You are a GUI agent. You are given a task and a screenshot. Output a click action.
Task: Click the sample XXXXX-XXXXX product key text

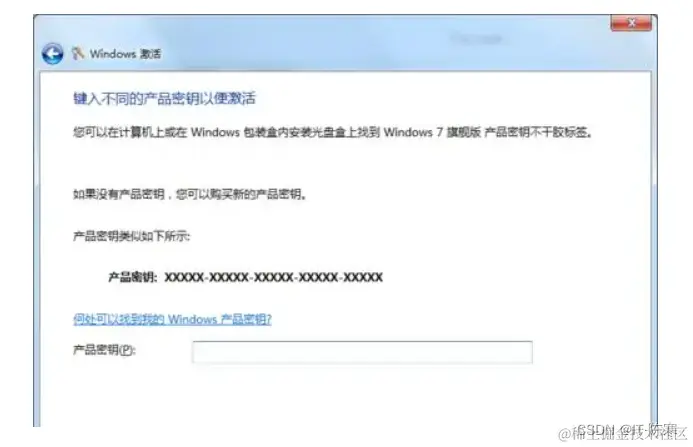[x=274, y=277]
